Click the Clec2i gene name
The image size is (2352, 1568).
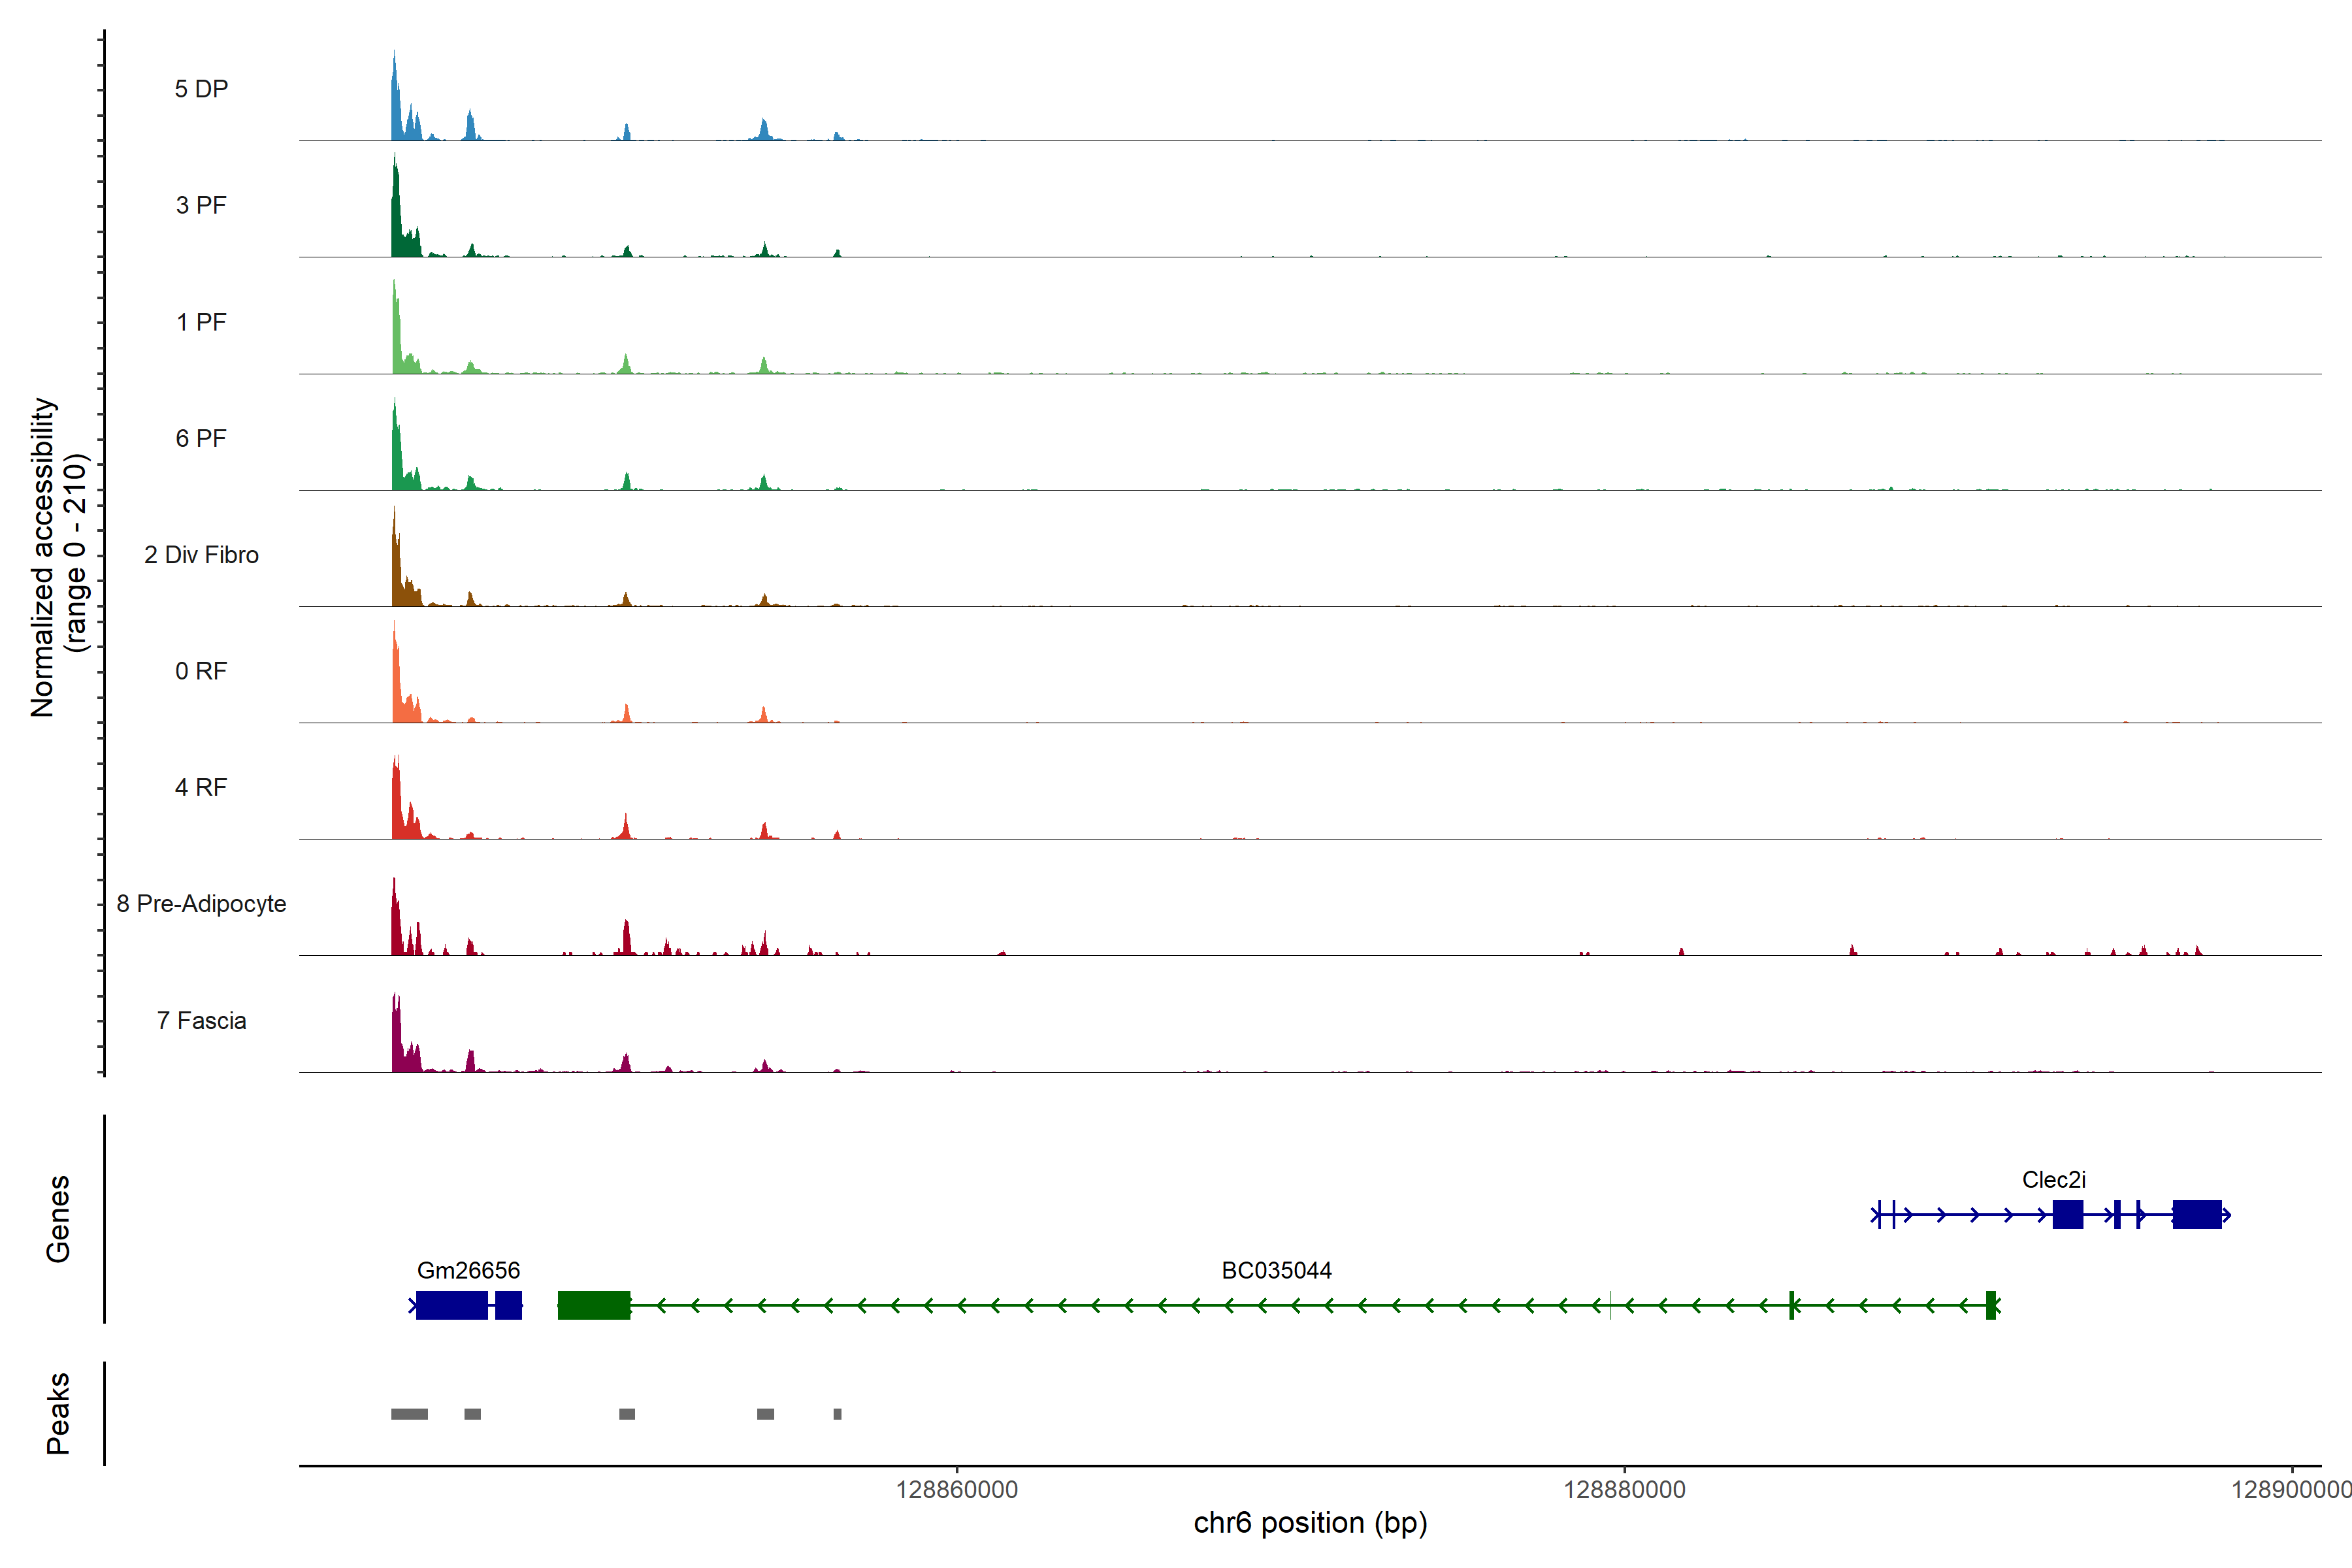(2053, 1179)
